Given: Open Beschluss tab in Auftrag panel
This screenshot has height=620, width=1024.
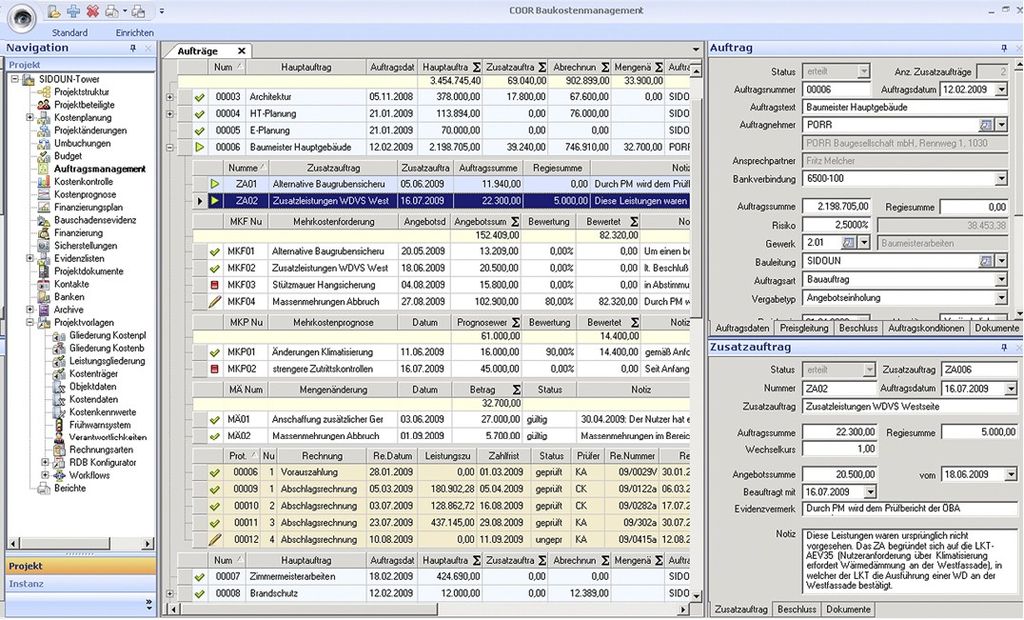Looking at the screenshot, I should click(858, 328).
